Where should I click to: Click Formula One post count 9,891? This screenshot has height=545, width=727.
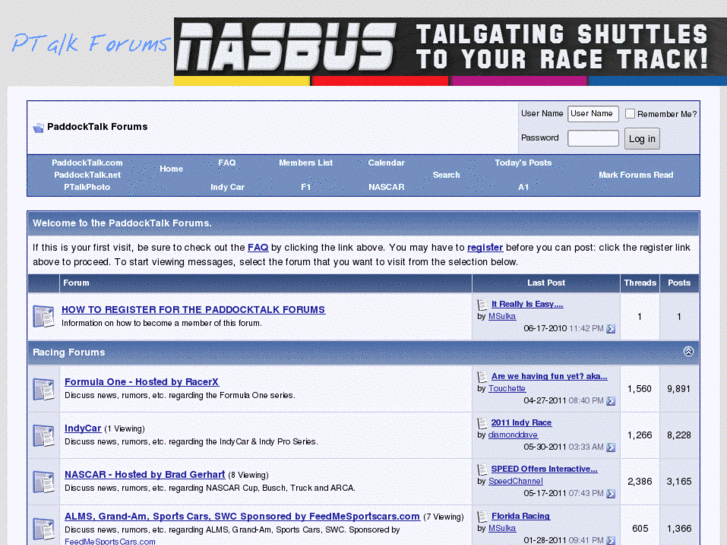pyautogui.click(x=679, y=389)
